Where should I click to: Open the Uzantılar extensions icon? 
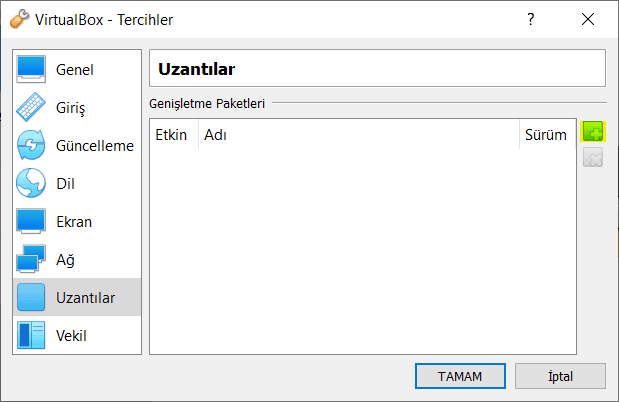pos(31,298)
